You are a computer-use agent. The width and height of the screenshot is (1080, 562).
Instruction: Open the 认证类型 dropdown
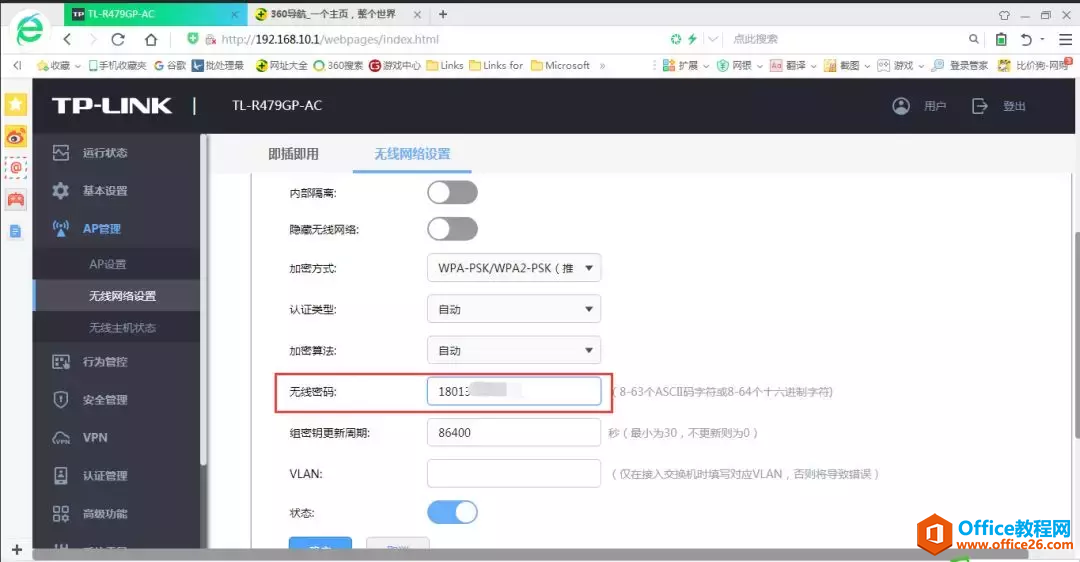click(x=514, y=309)
